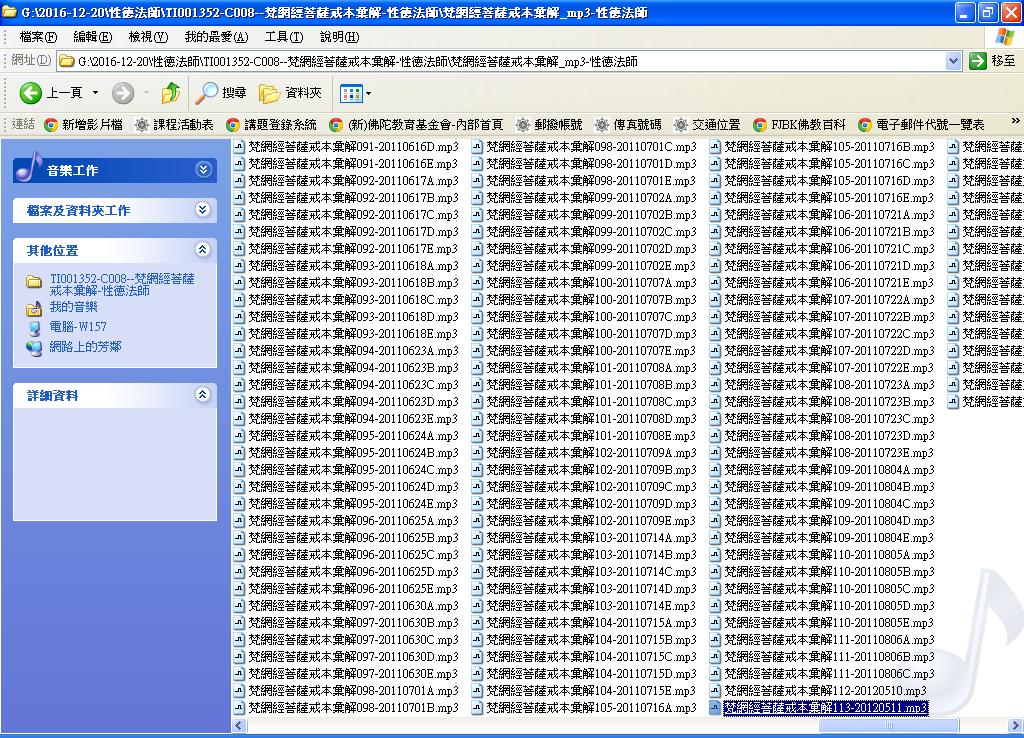The height and width of the screenshot is (738, 1024).
Task: Collapse the 其他位置 panel
Action: [x=203, y=250]
